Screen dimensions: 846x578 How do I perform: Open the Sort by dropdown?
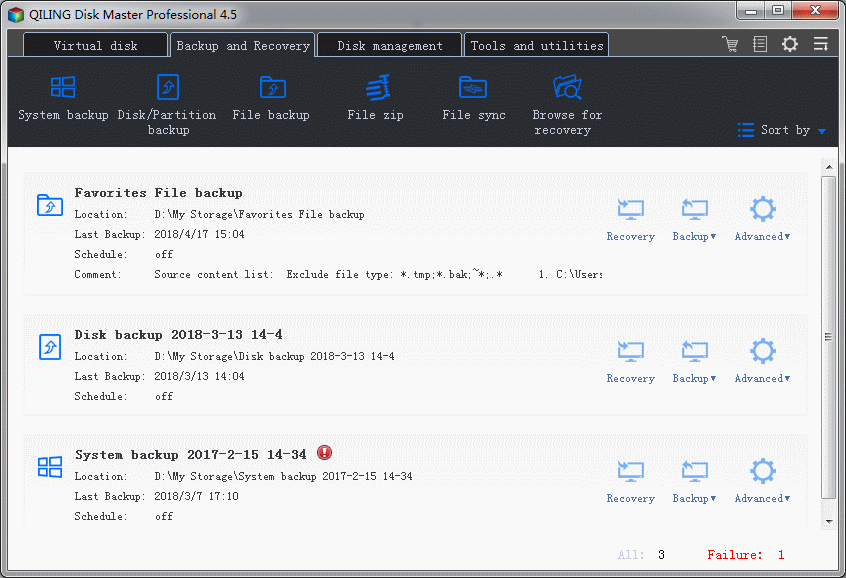(x=782, y=130)
